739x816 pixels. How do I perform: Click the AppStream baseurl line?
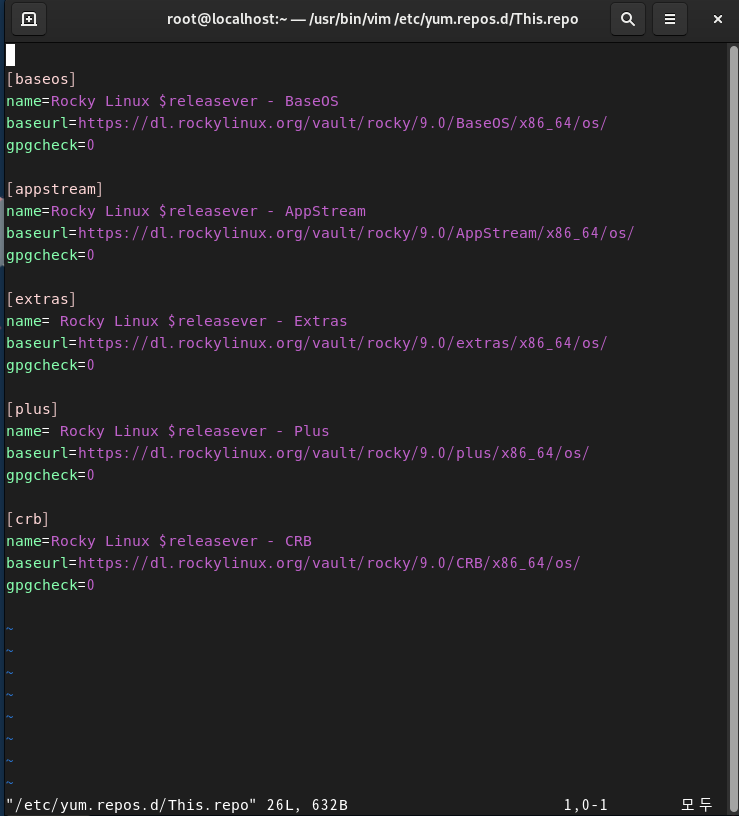pos(320,233)
